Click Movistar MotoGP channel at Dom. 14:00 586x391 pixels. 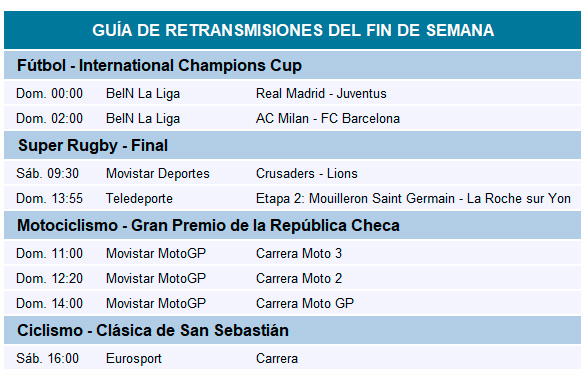coord(156,303)
